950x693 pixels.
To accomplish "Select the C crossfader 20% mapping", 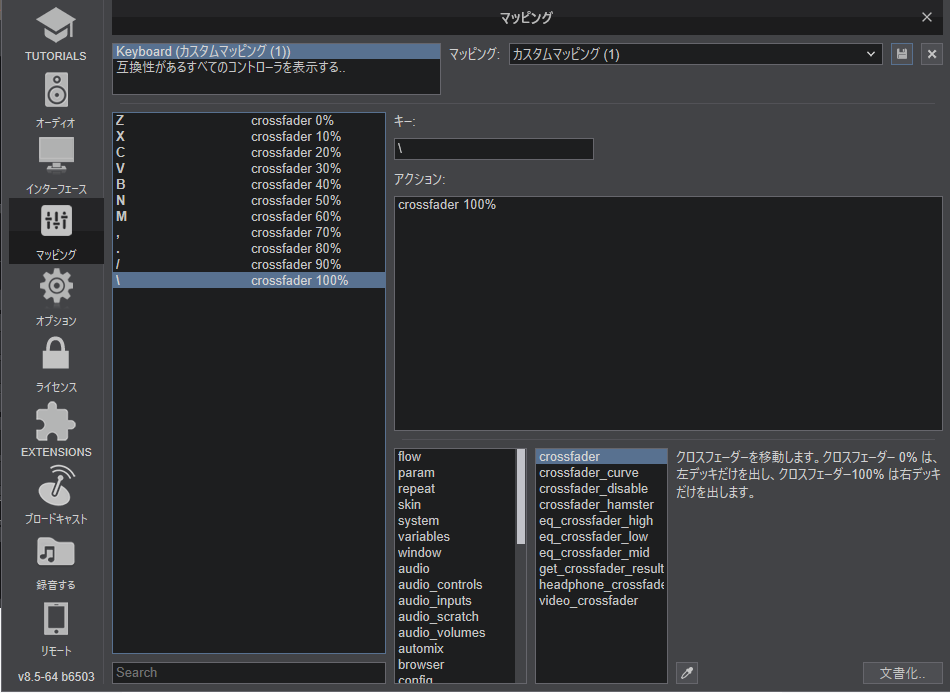I will 248,153.
